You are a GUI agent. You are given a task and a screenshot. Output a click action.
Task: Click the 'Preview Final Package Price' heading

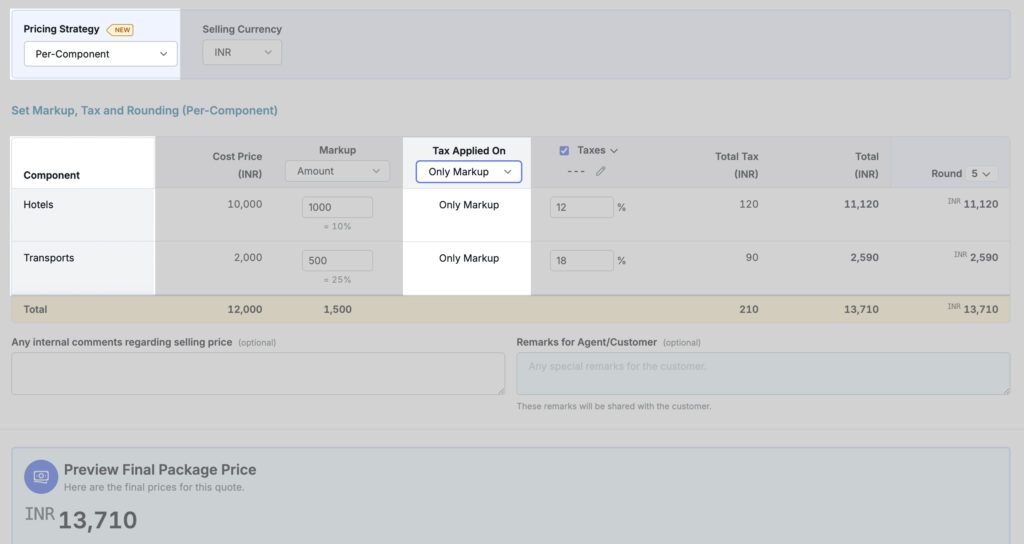(160, 470)
